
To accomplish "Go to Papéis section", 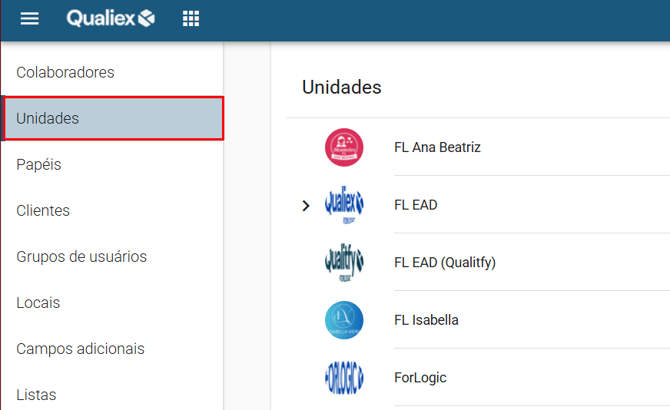I will coord(39,164).
